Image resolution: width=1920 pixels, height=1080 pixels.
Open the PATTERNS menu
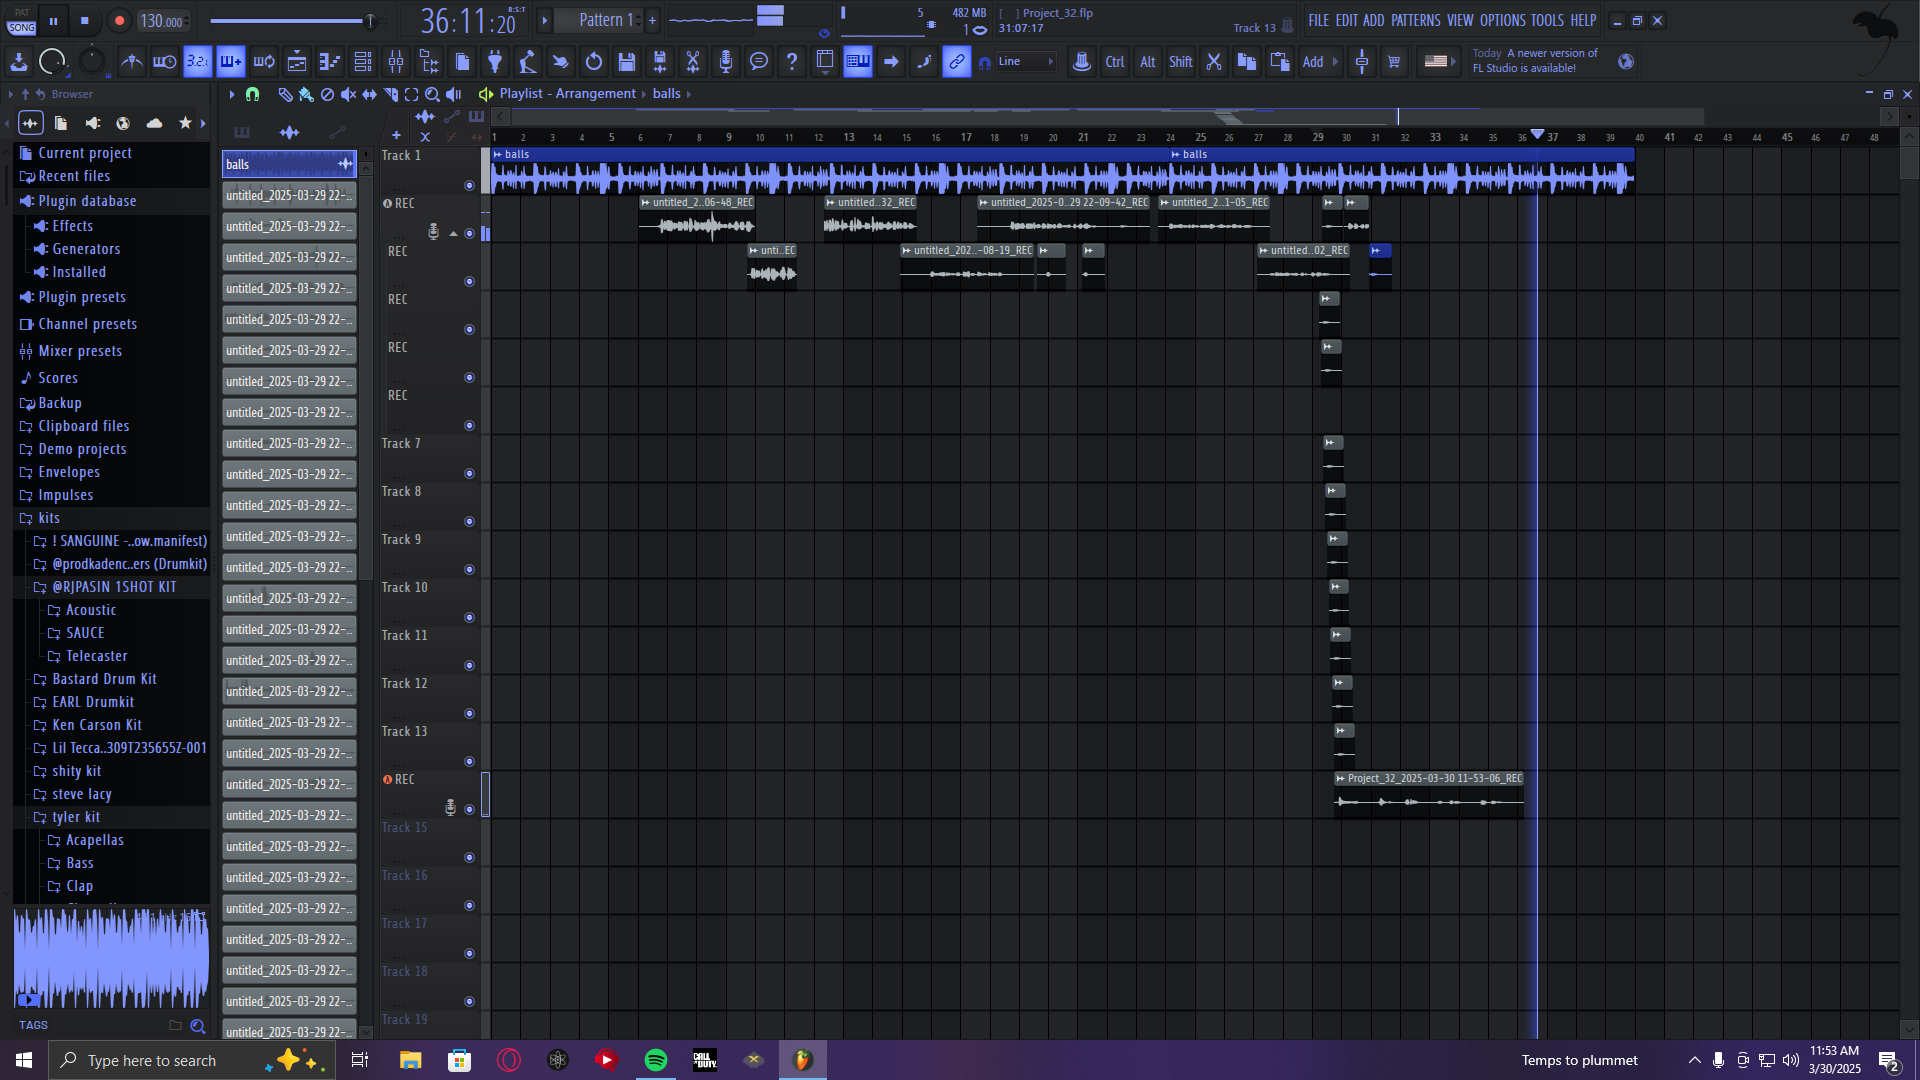point(1415,20)
